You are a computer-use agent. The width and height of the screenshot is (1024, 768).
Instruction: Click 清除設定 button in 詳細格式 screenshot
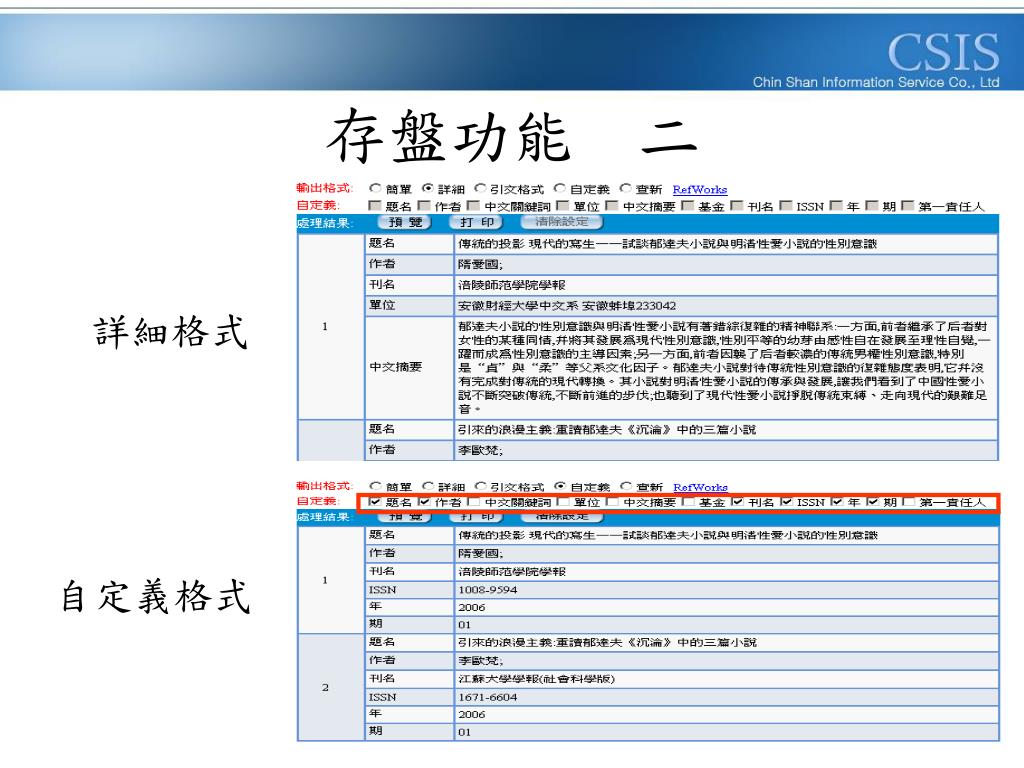tap(562, 222)
